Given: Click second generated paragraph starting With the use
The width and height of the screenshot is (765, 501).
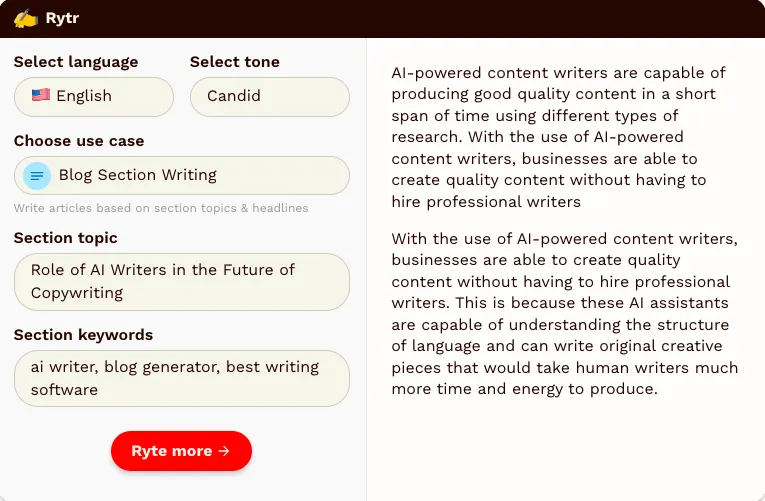Looking at the screenshot, I should tap(565, 314).
